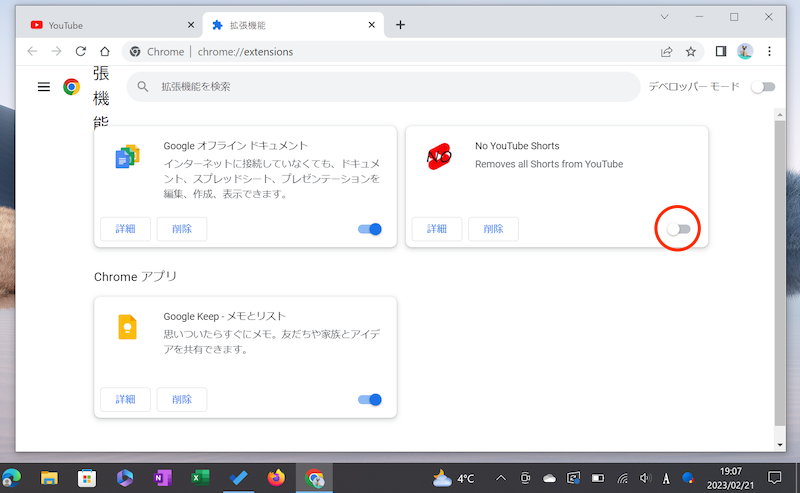The image size is (800, 493).
Task: Open a new tab
Action: tap(401, 25)
